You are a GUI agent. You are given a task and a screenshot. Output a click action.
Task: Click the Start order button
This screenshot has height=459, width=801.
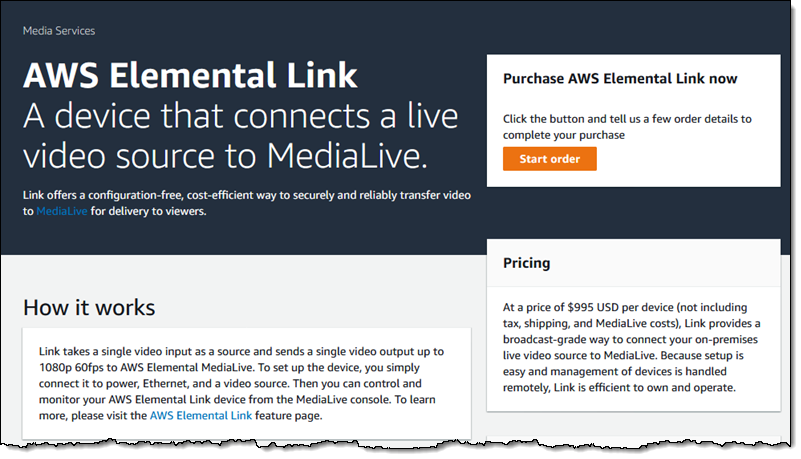pyautogui.click(x=549, y=159)
